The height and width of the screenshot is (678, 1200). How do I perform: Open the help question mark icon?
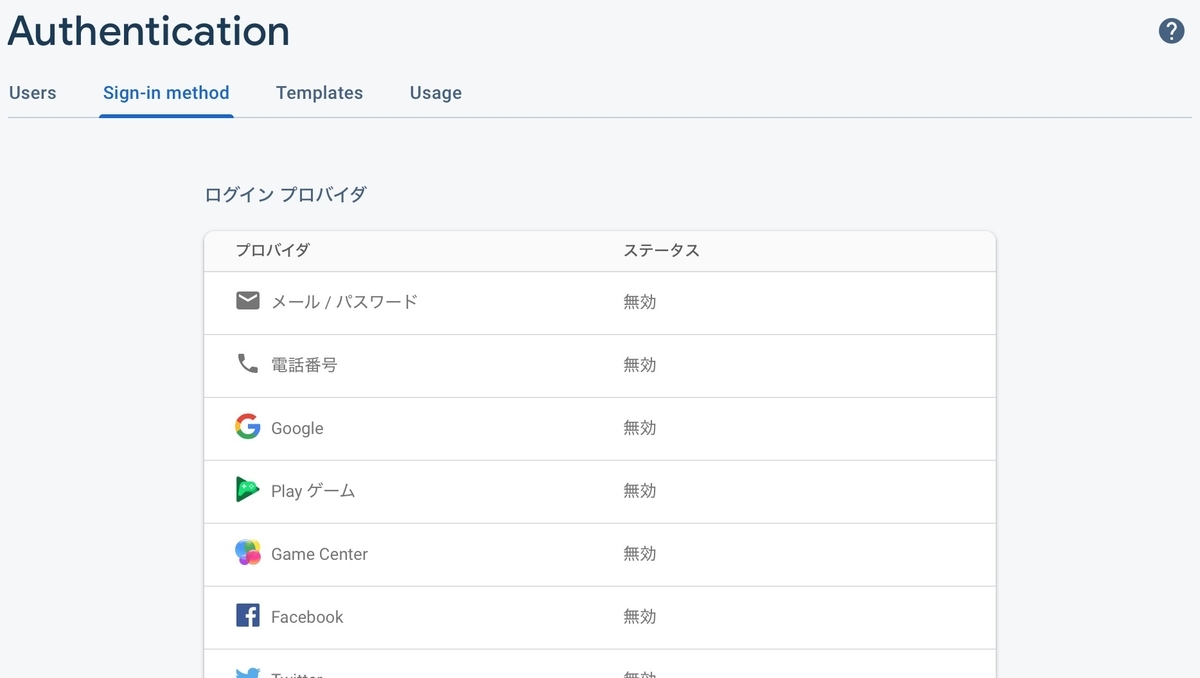click(x=1171, y=31)
